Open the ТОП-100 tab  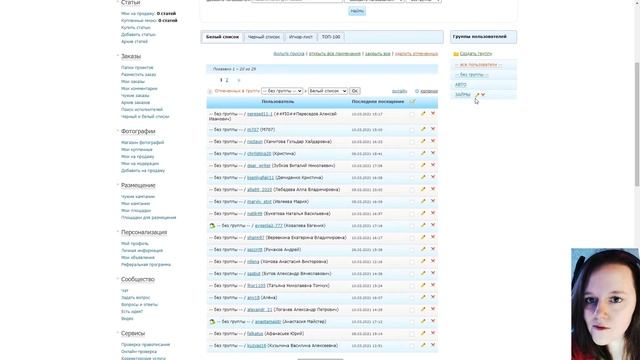coord(331,37)
